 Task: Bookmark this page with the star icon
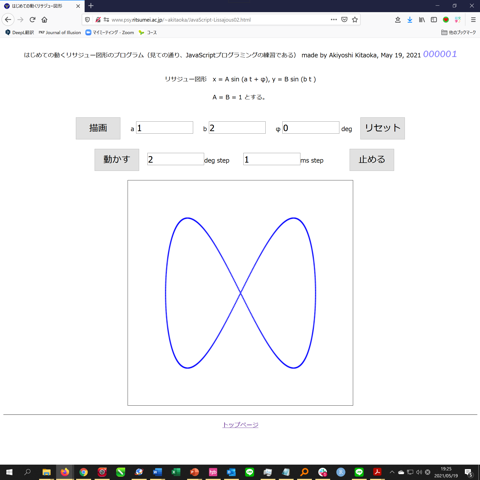click(x=355, y=20)
